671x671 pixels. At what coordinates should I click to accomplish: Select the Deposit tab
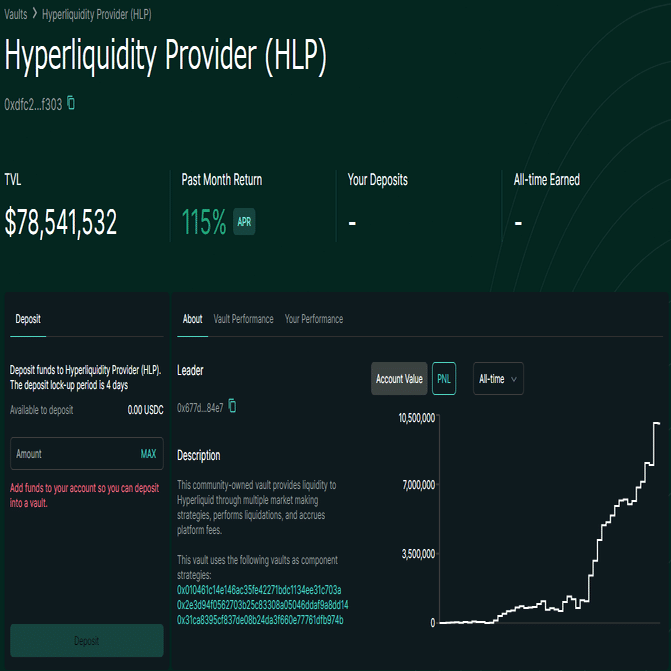(28, 319)
